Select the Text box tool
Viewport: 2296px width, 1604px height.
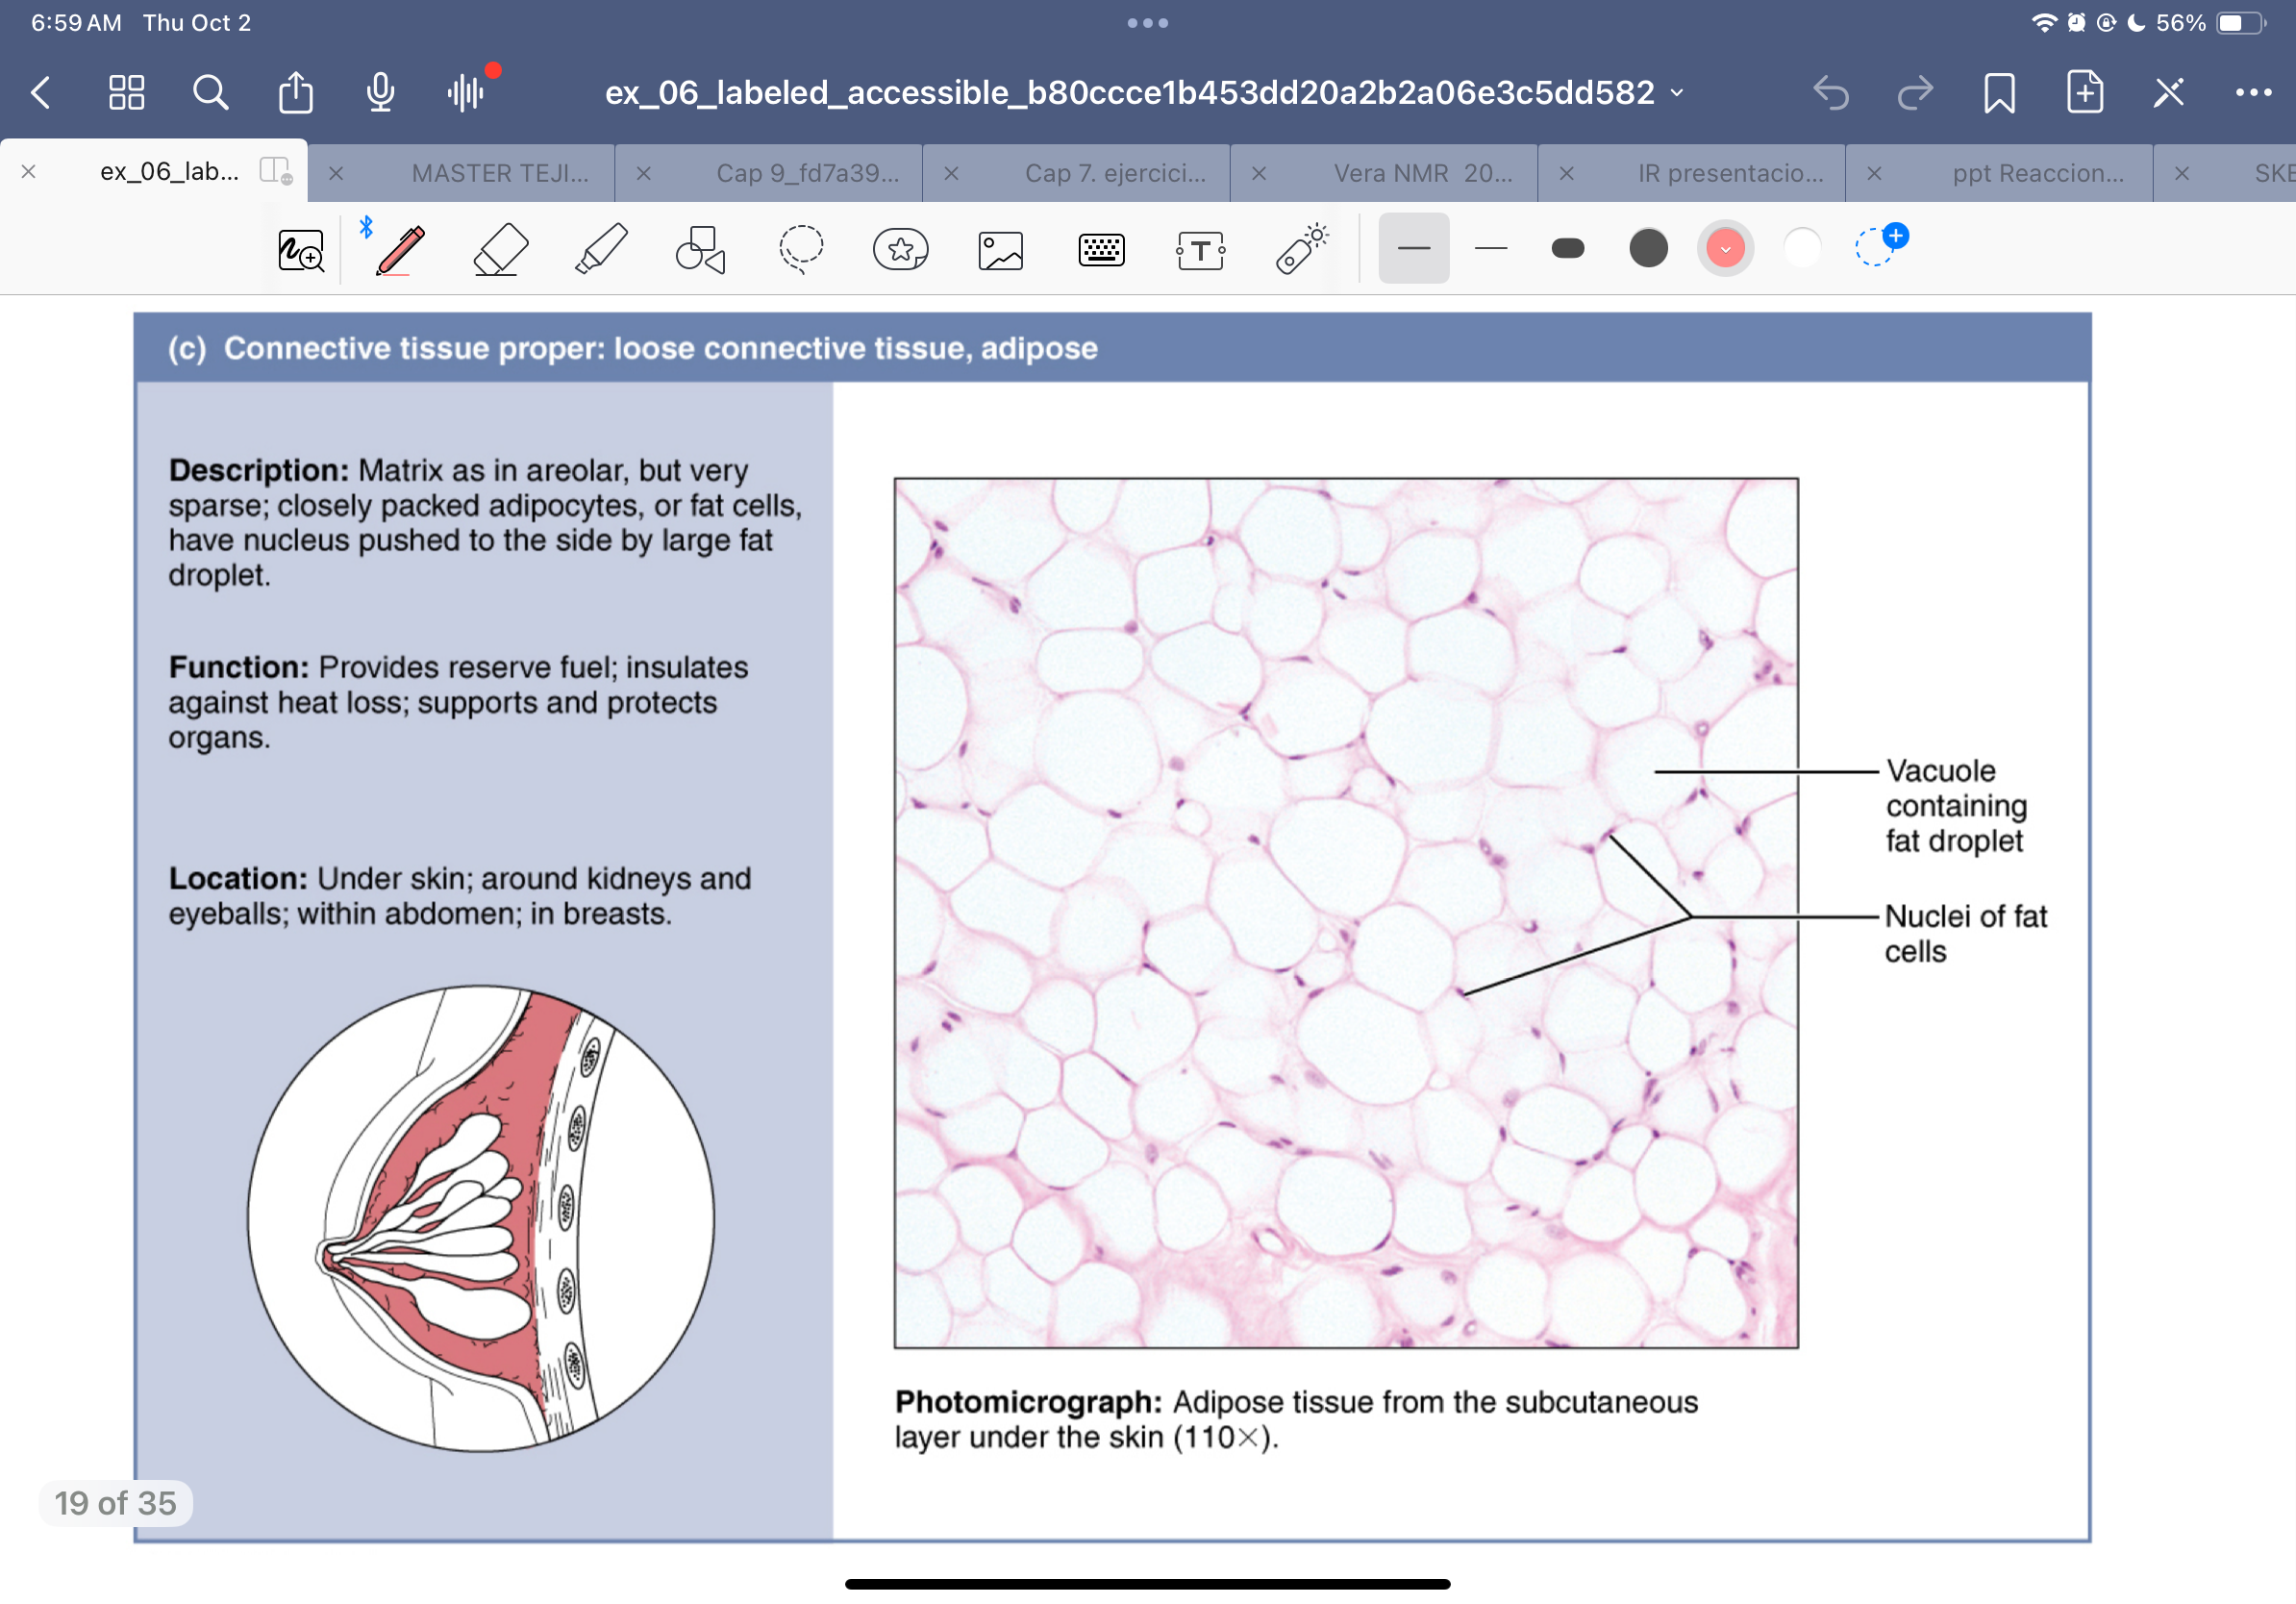pyautogui.click(x=1200, y=249)
